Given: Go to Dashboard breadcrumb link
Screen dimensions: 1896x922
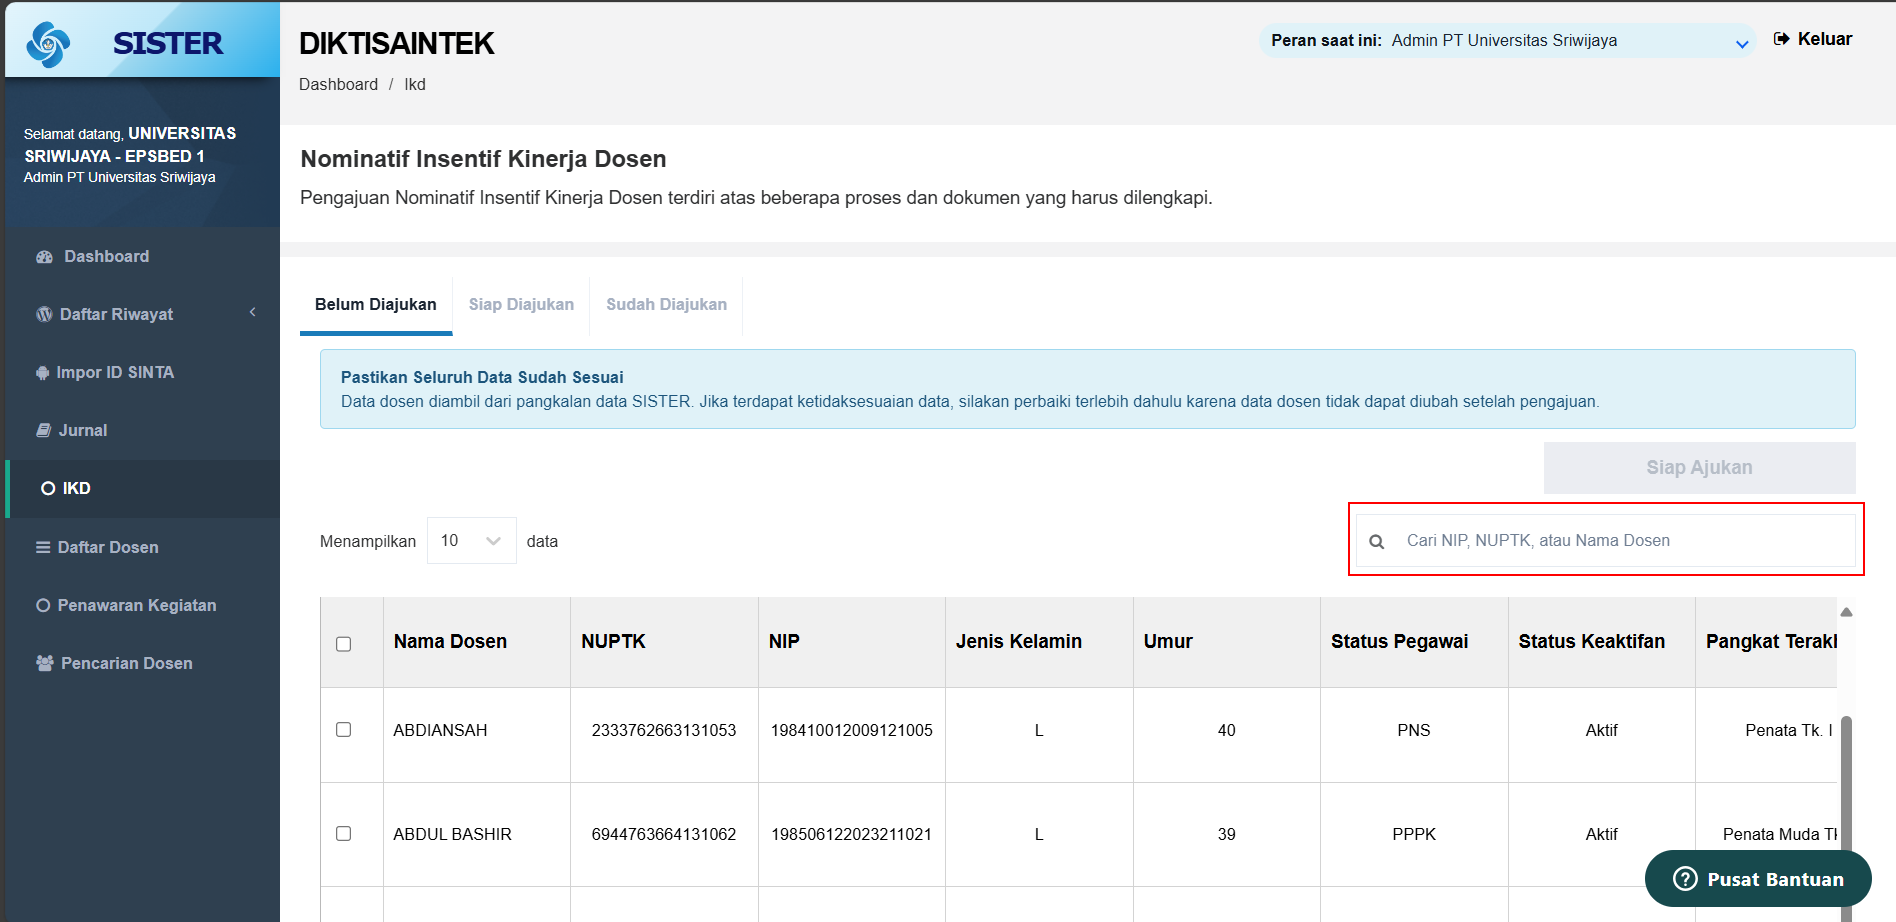Looking at the screenshot, I should tap(338, 84).
